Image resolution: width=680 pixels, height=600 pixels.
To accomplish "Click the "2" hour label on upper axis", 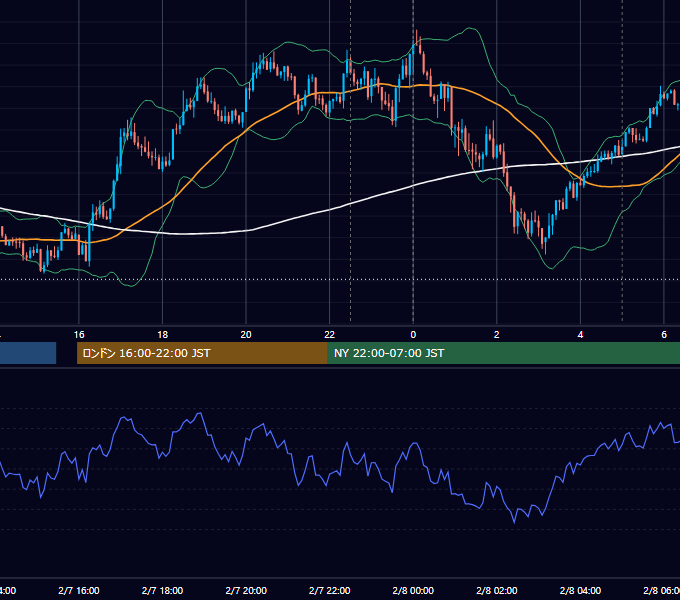I will [x=497, y=334].
